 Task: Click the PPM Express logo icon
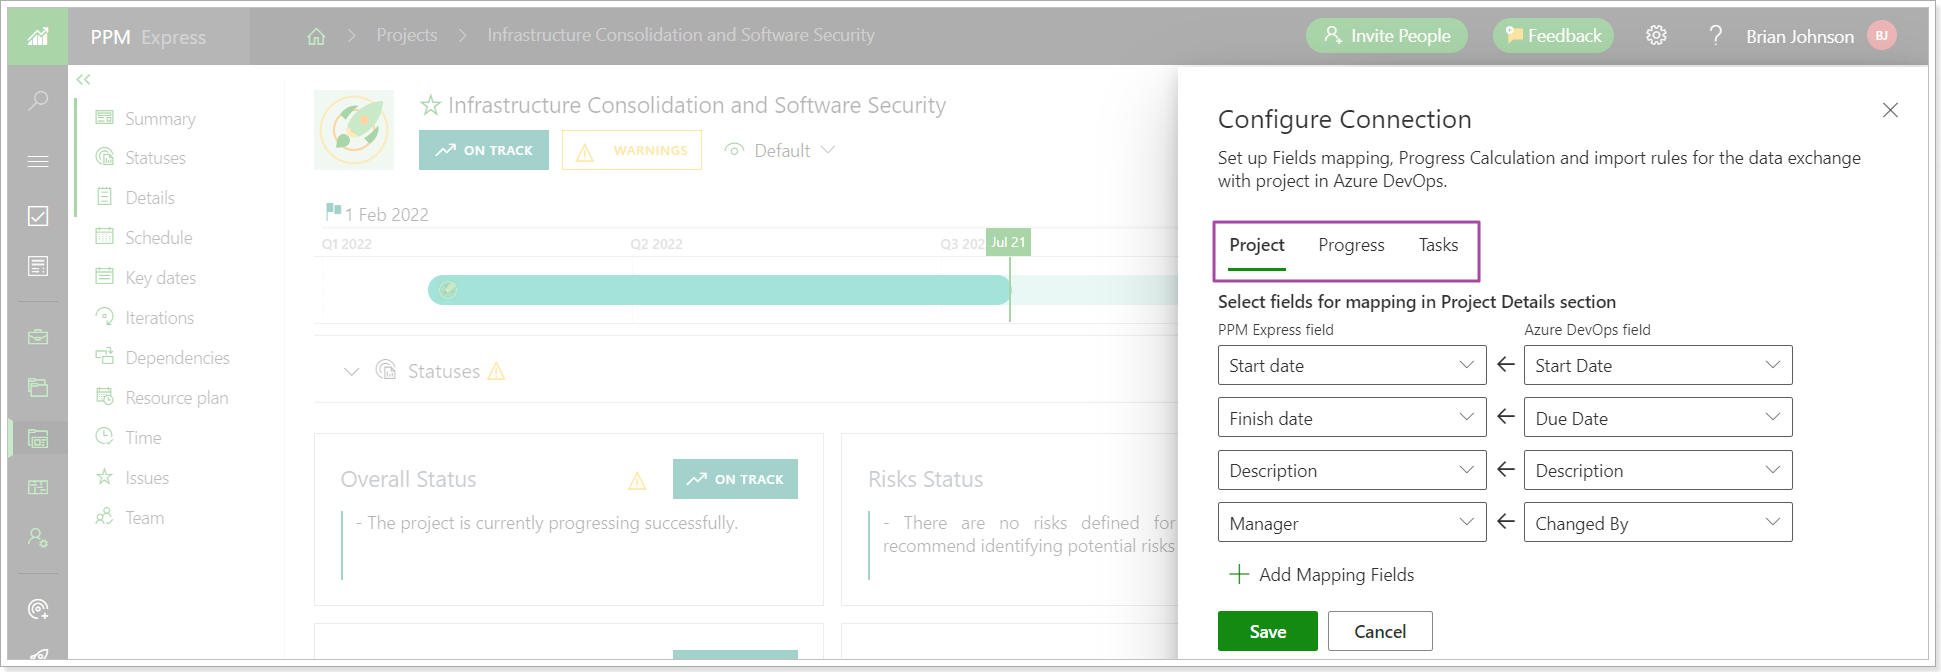click(x=38, y=37)
